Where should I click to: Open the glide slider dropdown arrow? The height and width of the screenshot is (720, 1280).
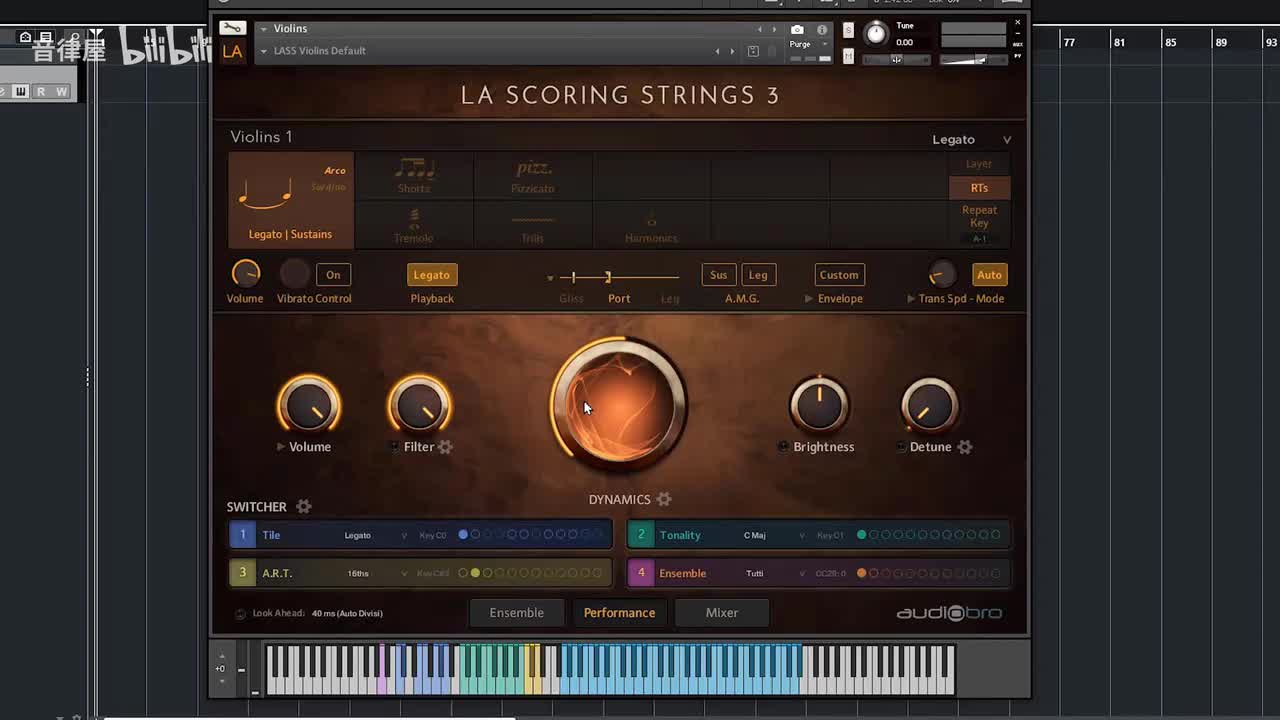[550, 278]
